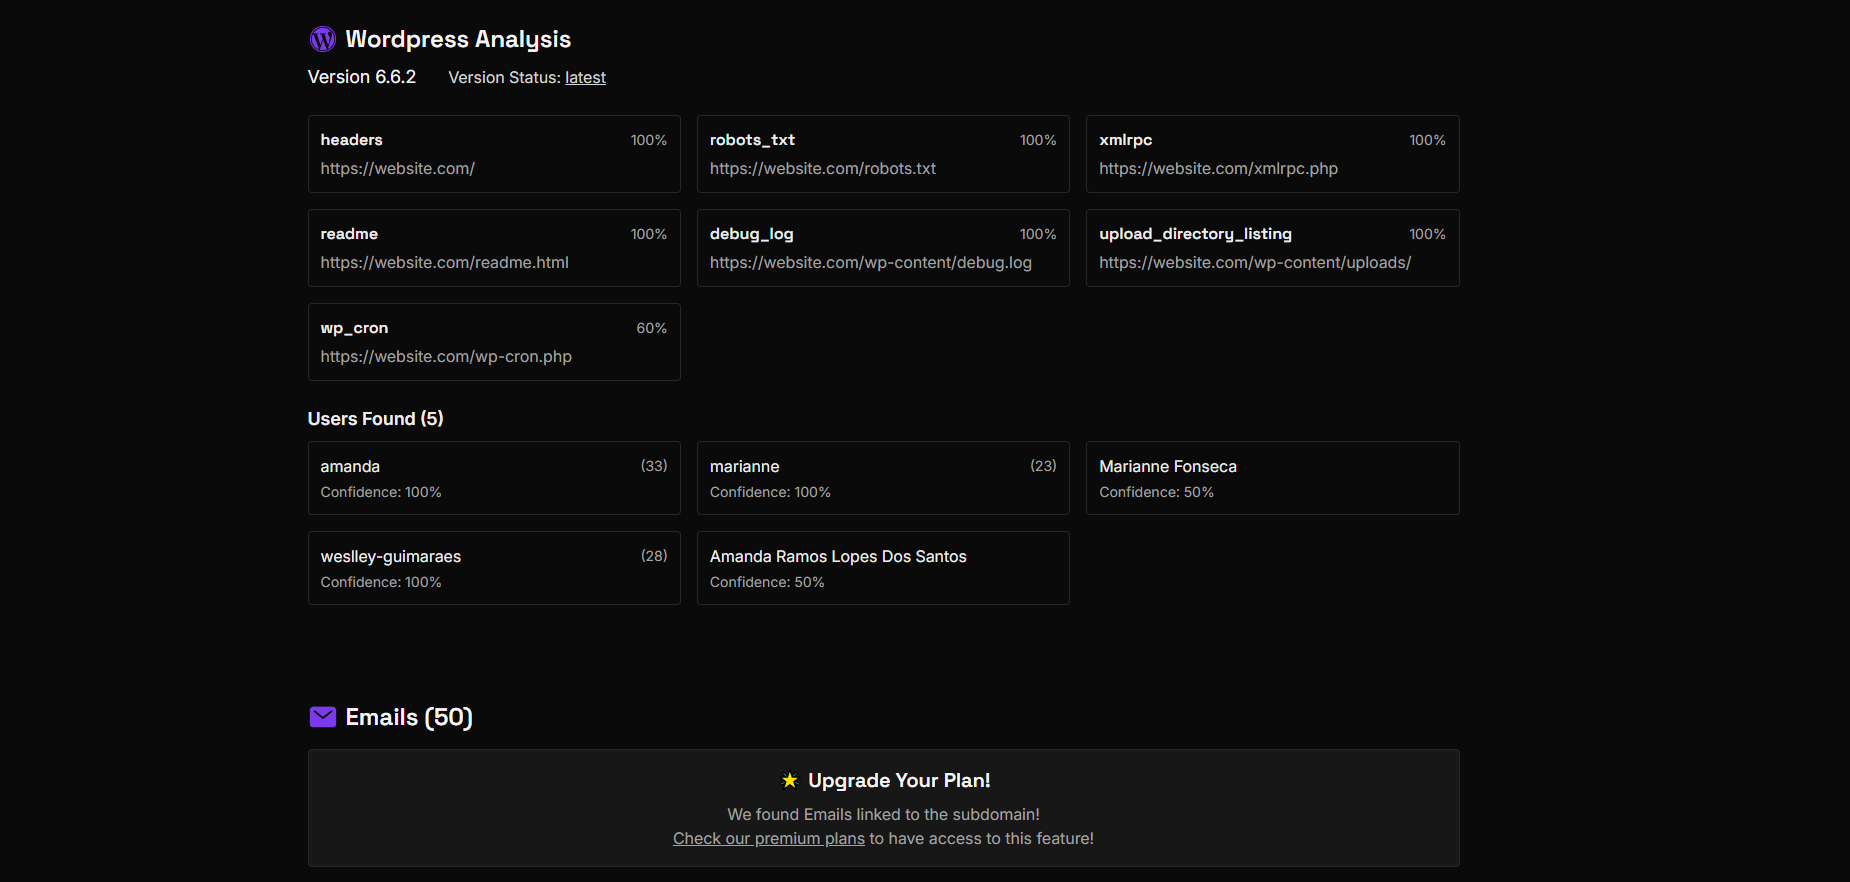Open the debug.log URL text
1850x882 pixels.
870,263
